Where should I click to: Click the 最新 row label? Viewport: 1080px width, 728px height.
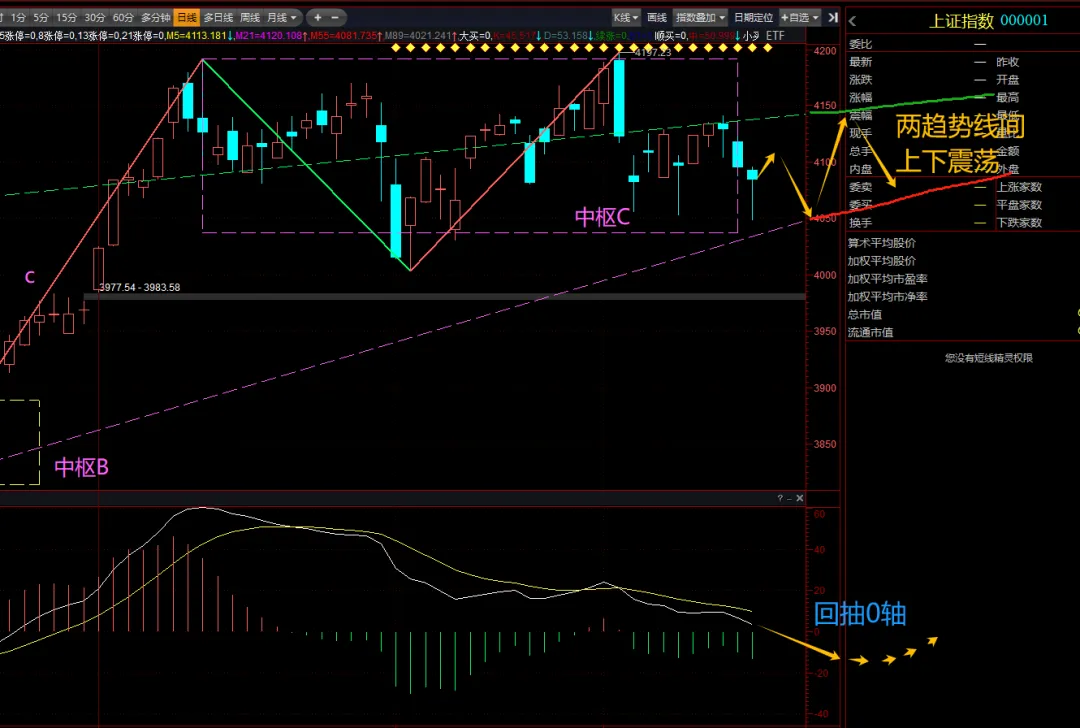[x=860, y=62]
